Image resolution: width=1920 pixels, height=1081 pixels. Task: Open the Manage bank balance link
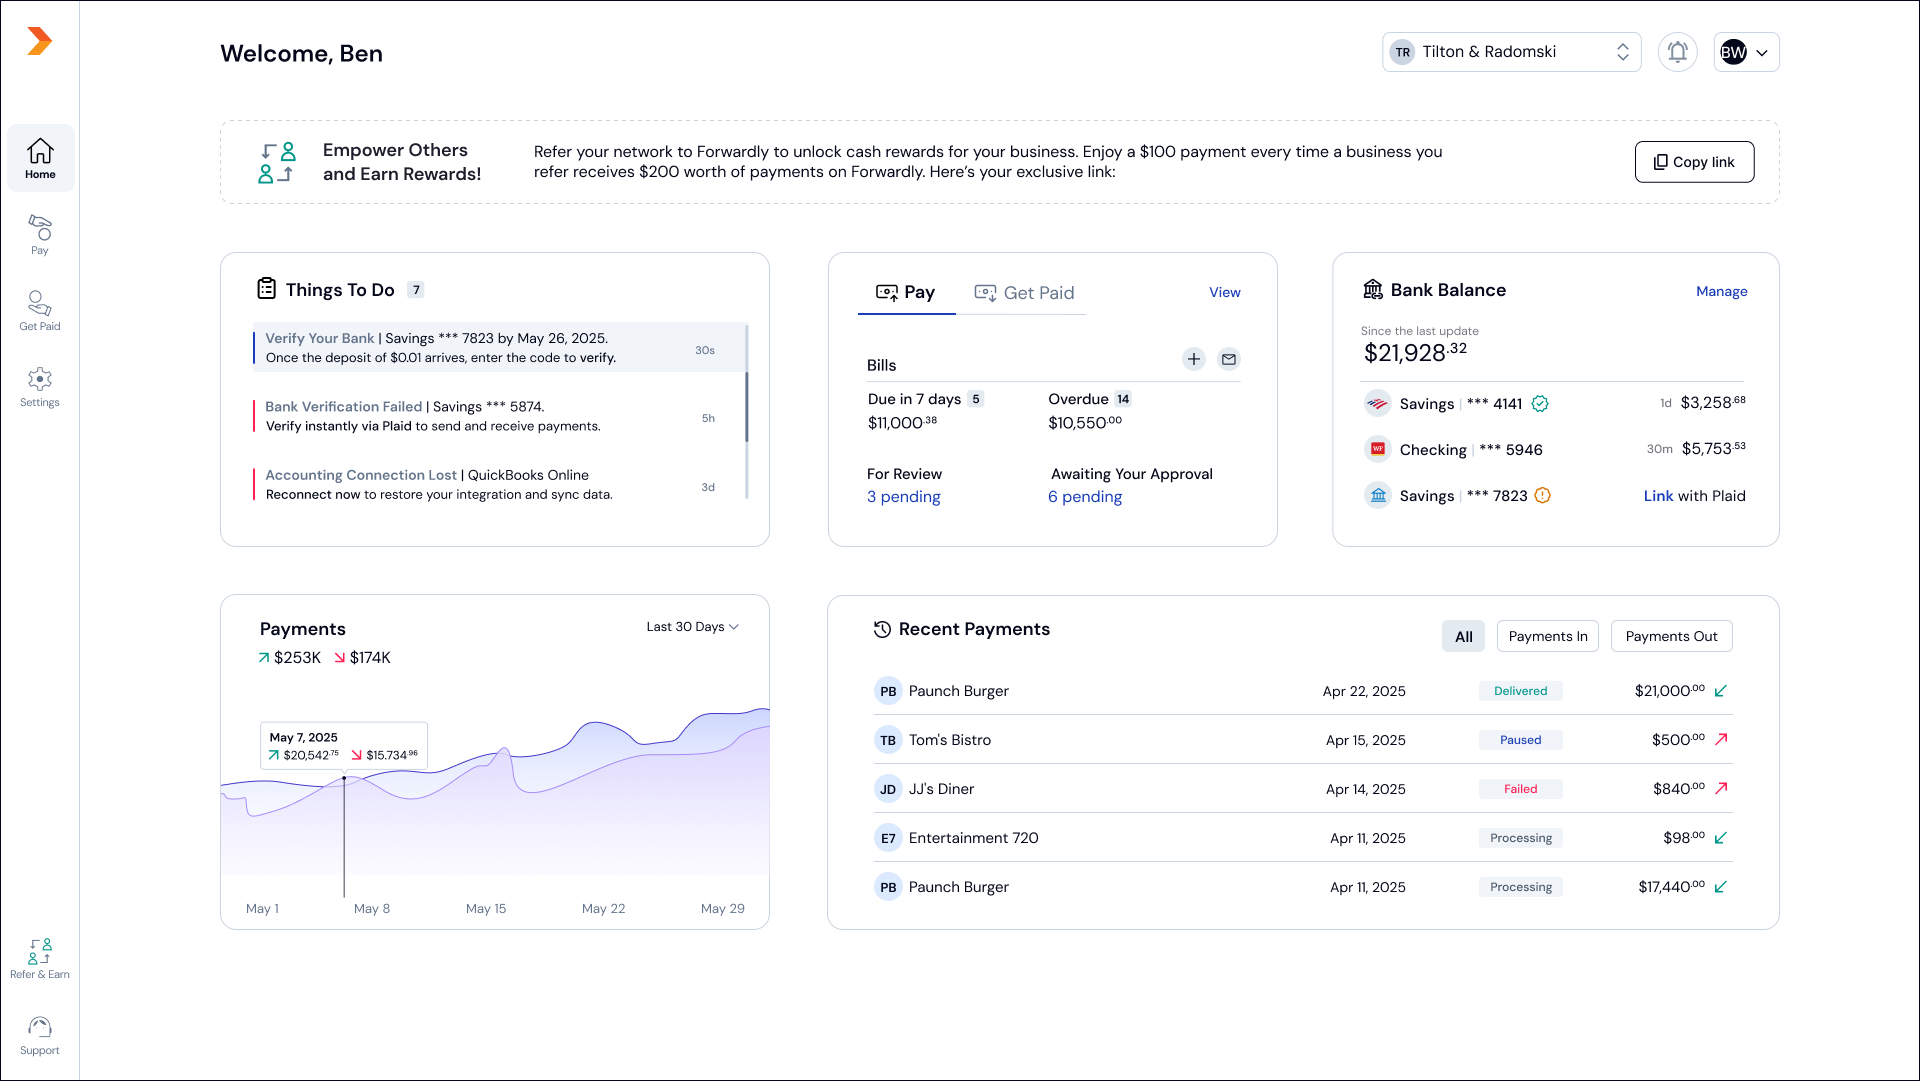pos(1721,292)
